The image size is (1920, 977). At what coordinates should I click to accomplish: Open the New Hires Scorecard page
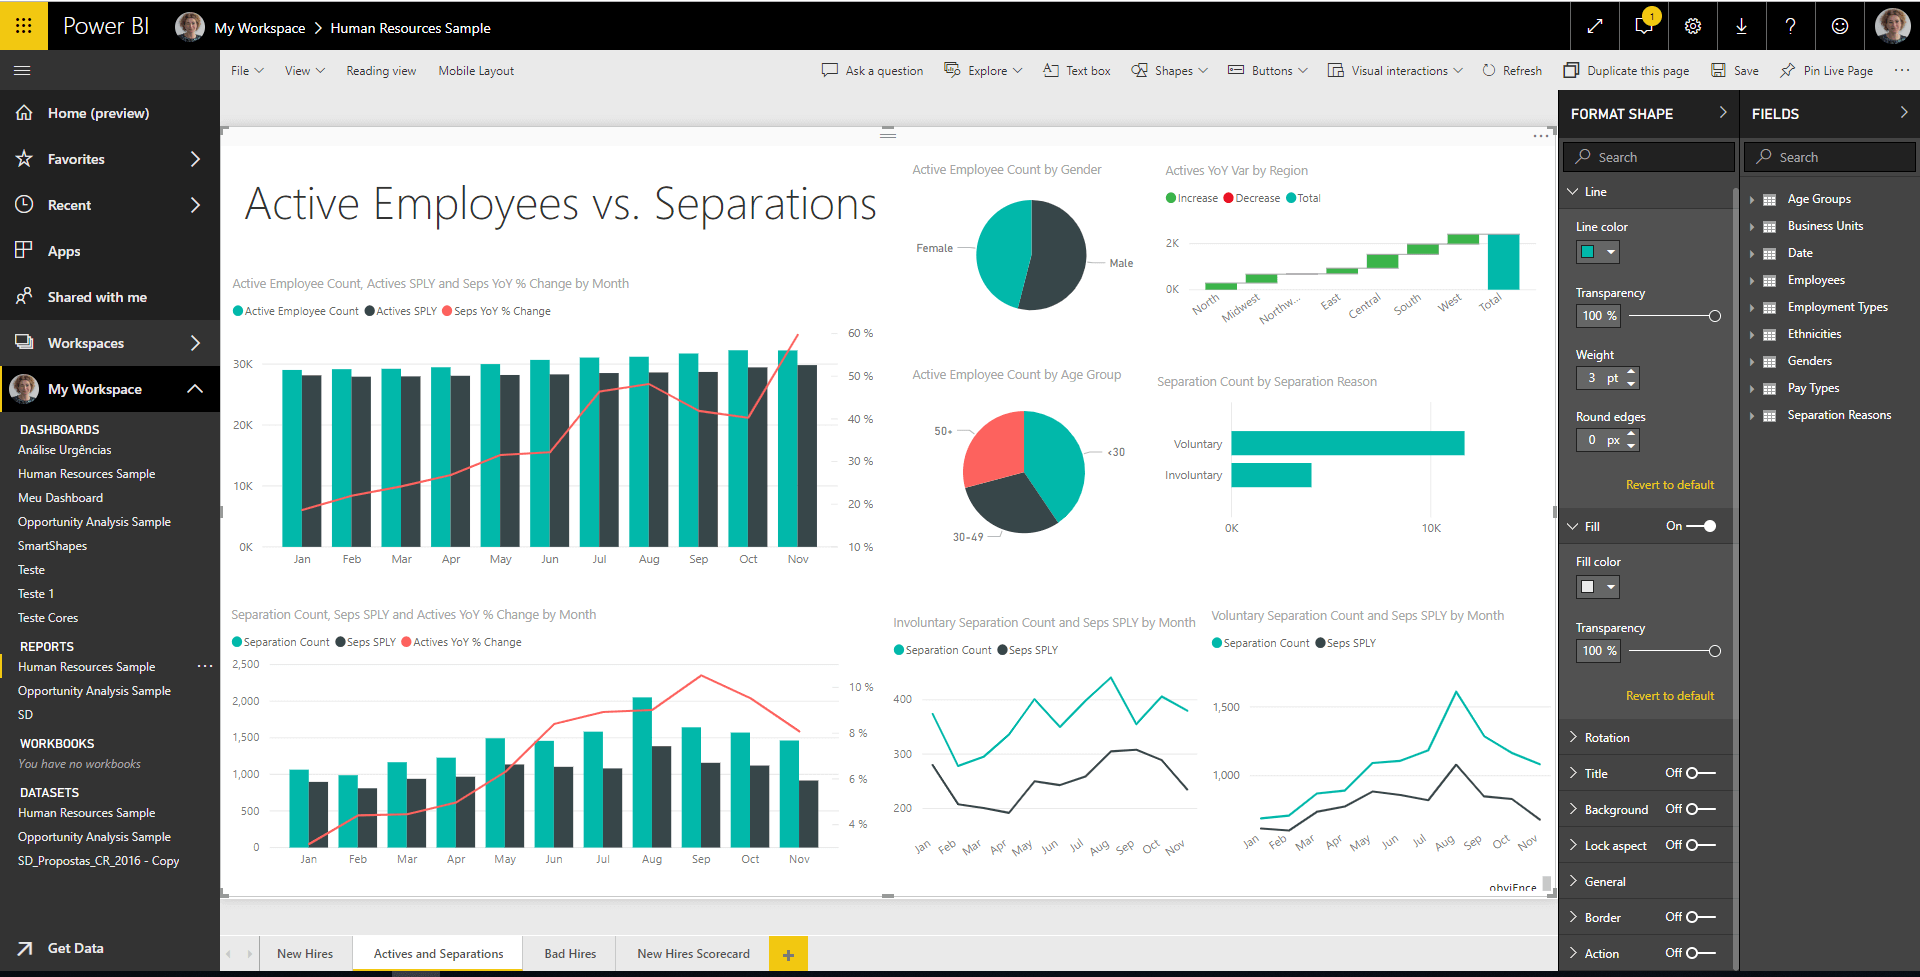click(693, 953)
